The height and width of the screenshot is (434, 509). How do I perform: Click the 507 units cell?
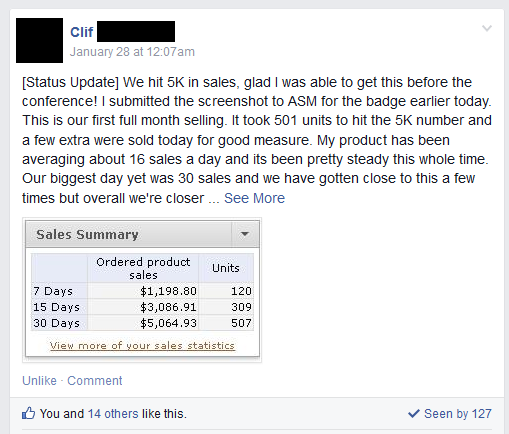[x=241, y=323]
